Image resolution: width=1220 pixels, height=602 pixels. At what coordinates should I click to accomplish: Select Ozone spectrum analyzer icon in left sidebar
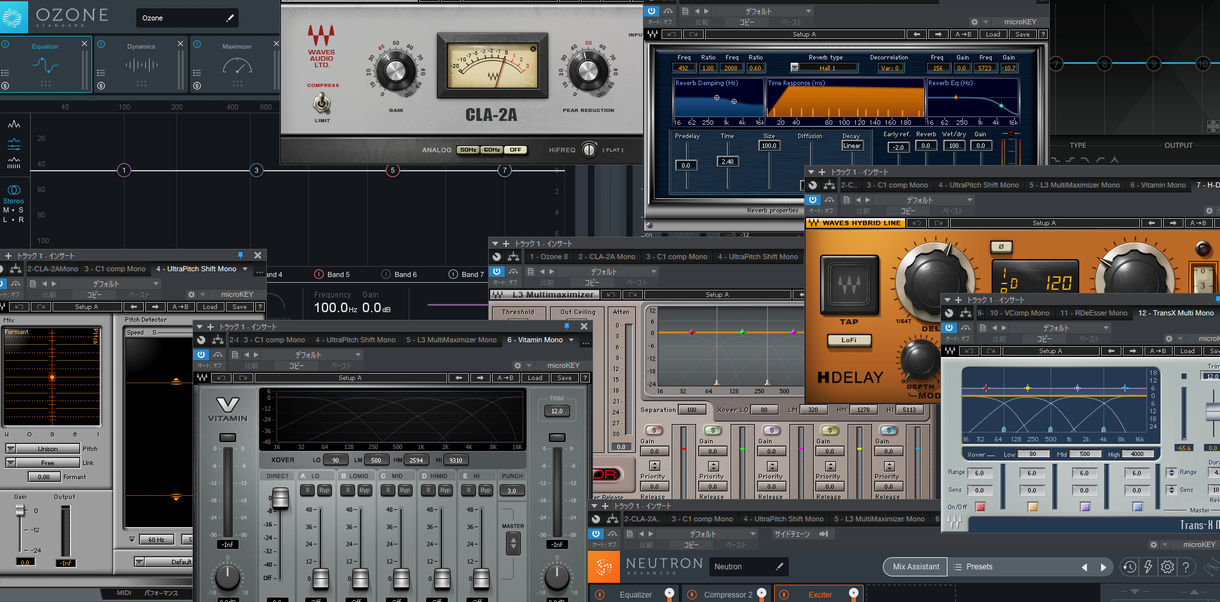point(14,125)
